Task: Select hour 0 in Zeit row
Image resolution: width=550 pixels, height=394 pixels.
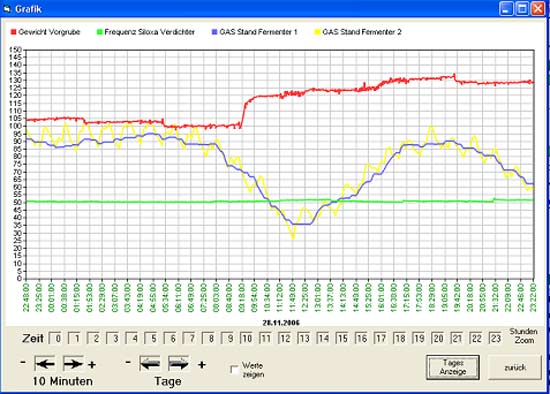Action: [x=56, y=339]
